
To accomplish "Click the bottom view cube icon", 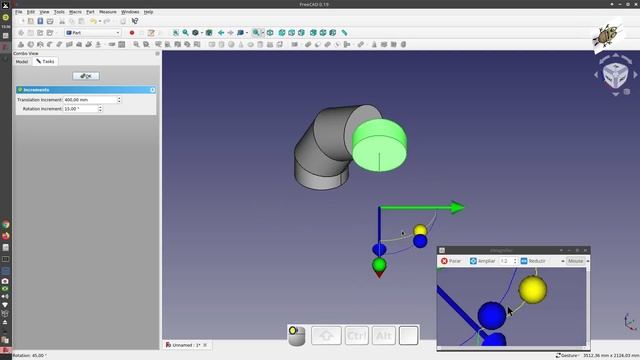I will click(x=323, y=33).
